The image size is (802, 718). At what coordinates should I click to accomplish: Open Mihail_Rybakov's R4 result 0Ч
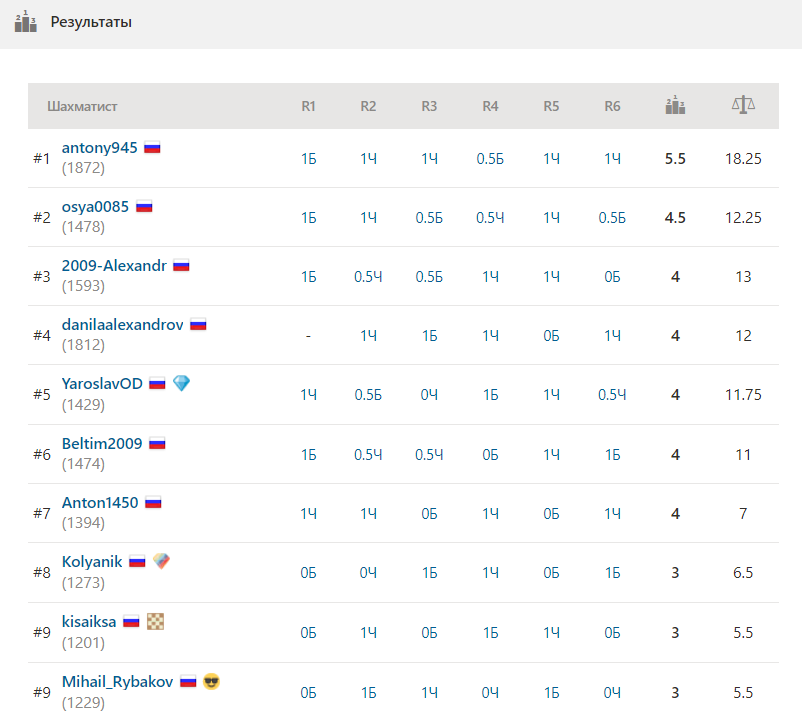(490, 692)
